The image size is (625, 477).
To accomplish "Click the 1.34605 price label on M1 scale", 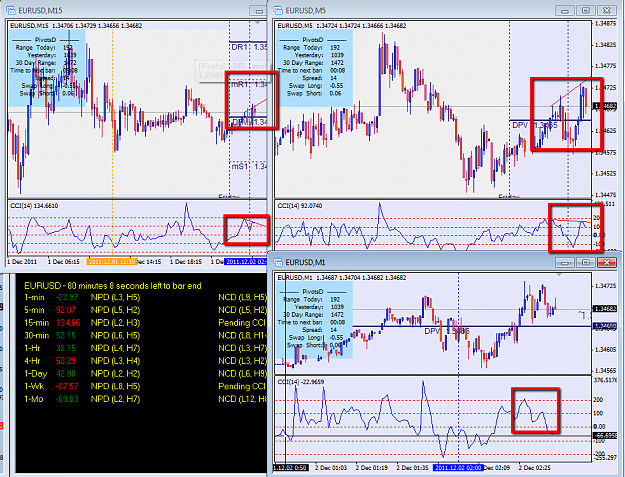I will [x=605, y=349].
